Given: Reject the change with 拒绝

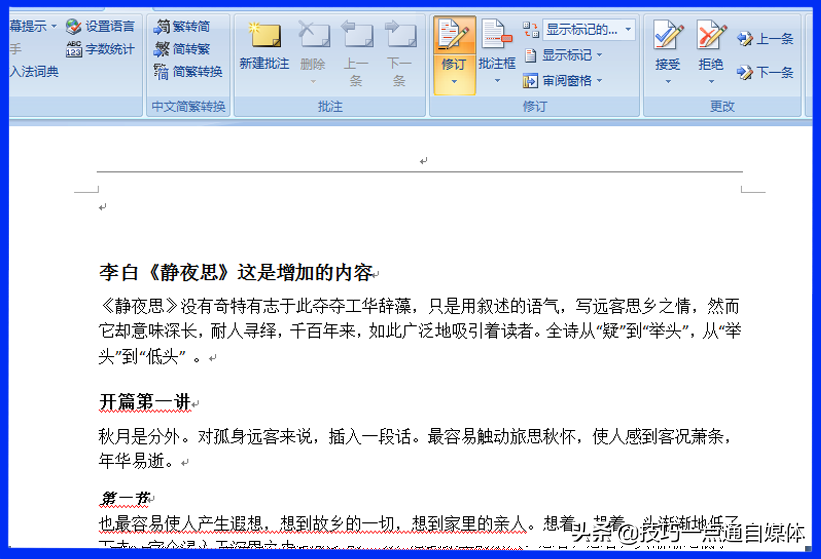Looking at the screenshot, I should pyautogui.click(x=711, y=44).
